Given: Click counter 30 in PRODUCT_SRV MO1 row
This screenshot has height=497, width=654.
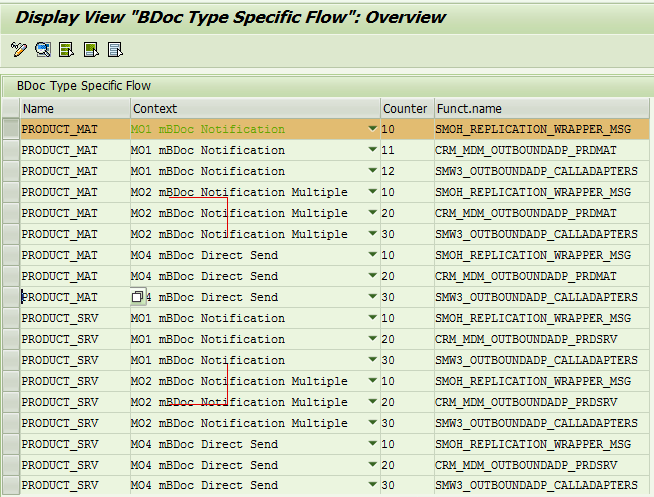Looking at the screenshot, I should pyautogui.click(x=388, y=360).
